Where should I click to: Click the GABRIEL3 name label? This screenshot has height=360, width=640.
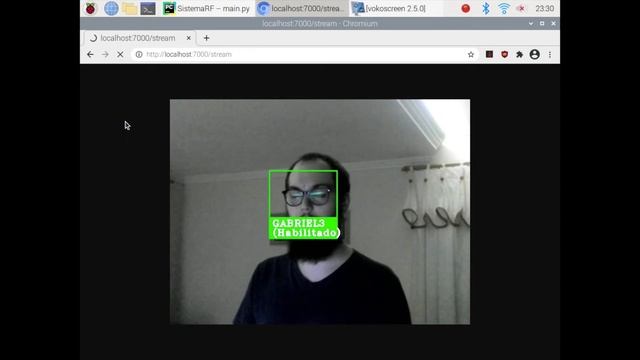point(298,223)
